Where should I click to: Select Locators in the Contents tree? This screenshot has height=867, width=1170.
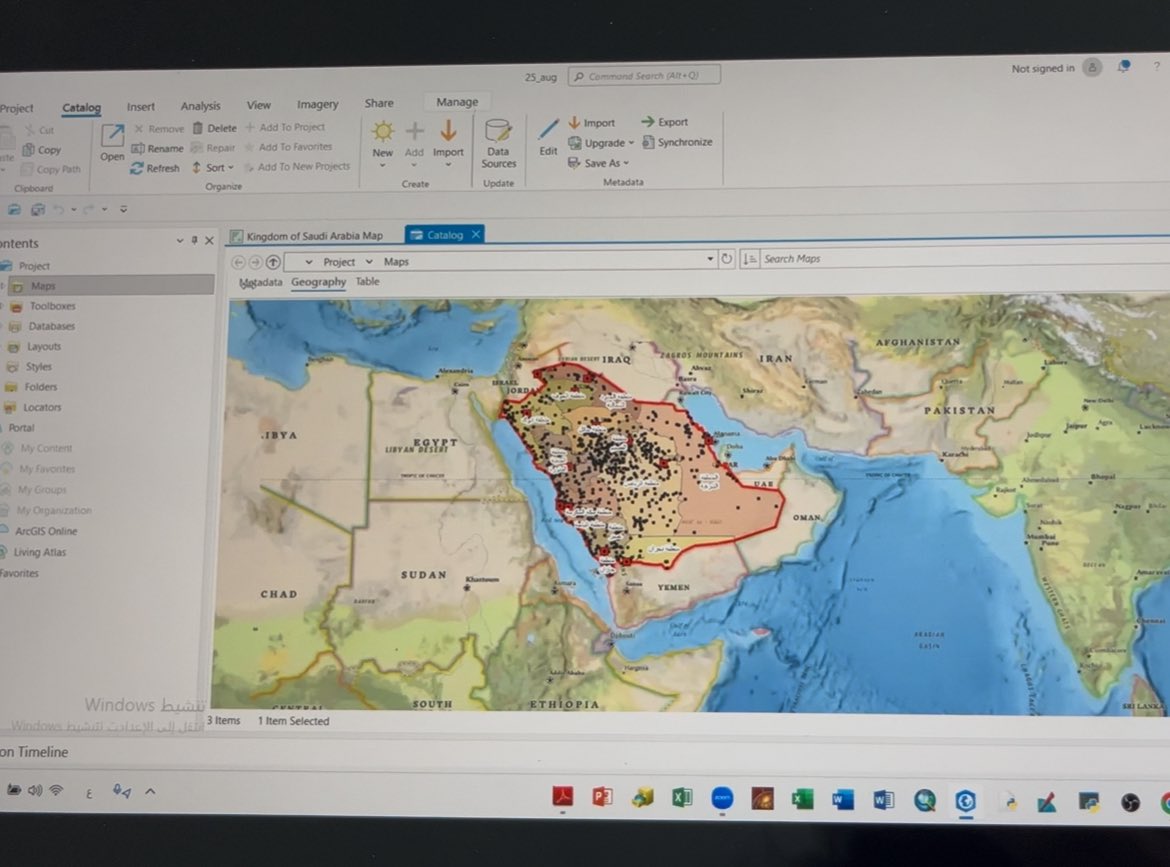tap(42, 407)
